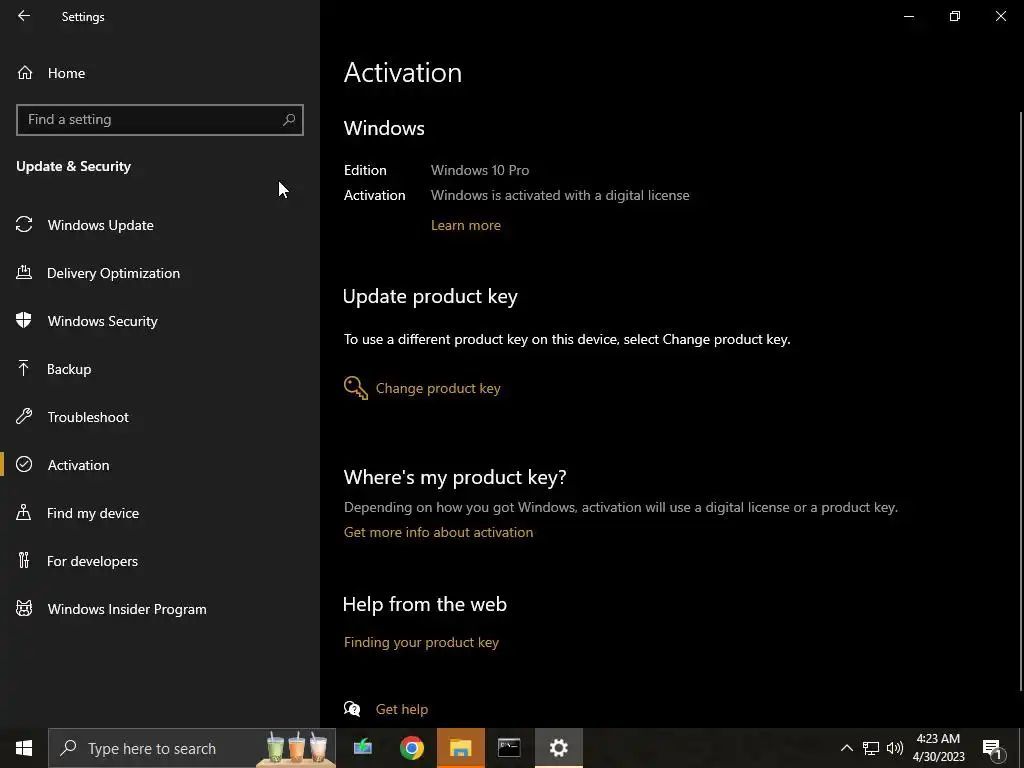Go to Delivery Optimization page
This screenshot has height=768, width=1024.
(113, 273)
